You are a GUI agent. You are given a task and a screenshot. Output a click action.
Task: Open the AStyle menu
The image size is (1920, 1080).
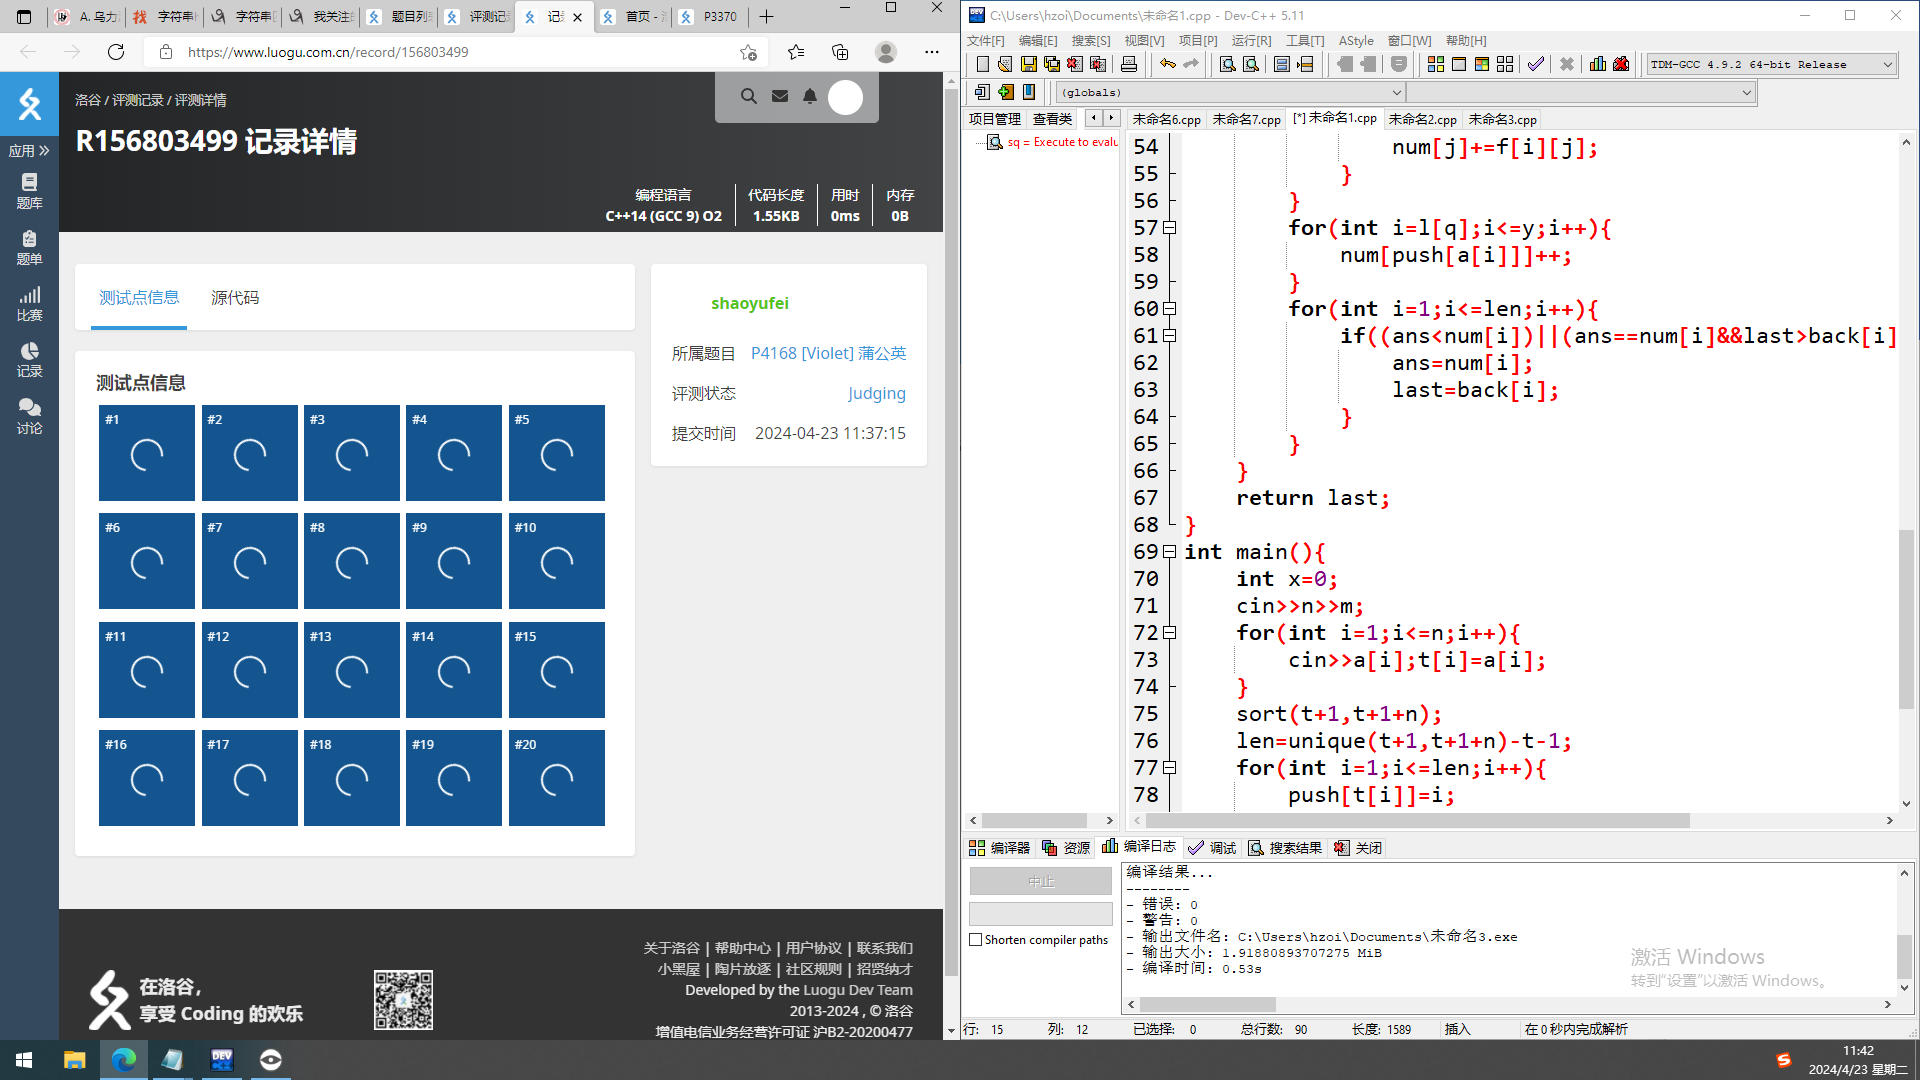coord(1356,41)
